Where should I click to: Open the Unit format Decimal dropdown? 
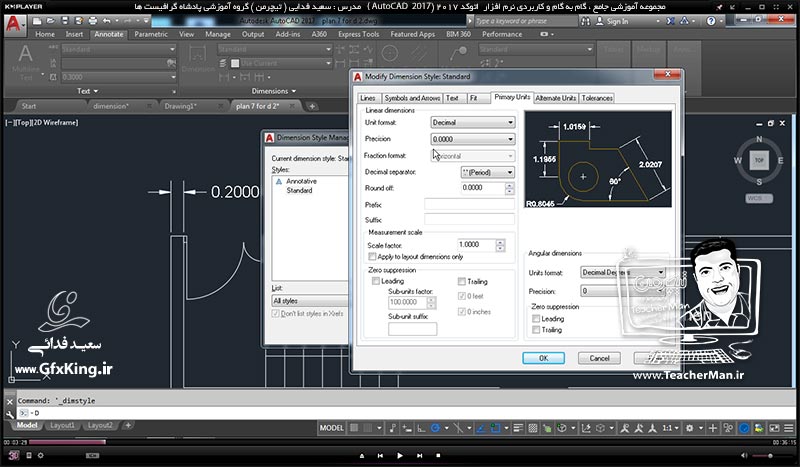[472, 122]
